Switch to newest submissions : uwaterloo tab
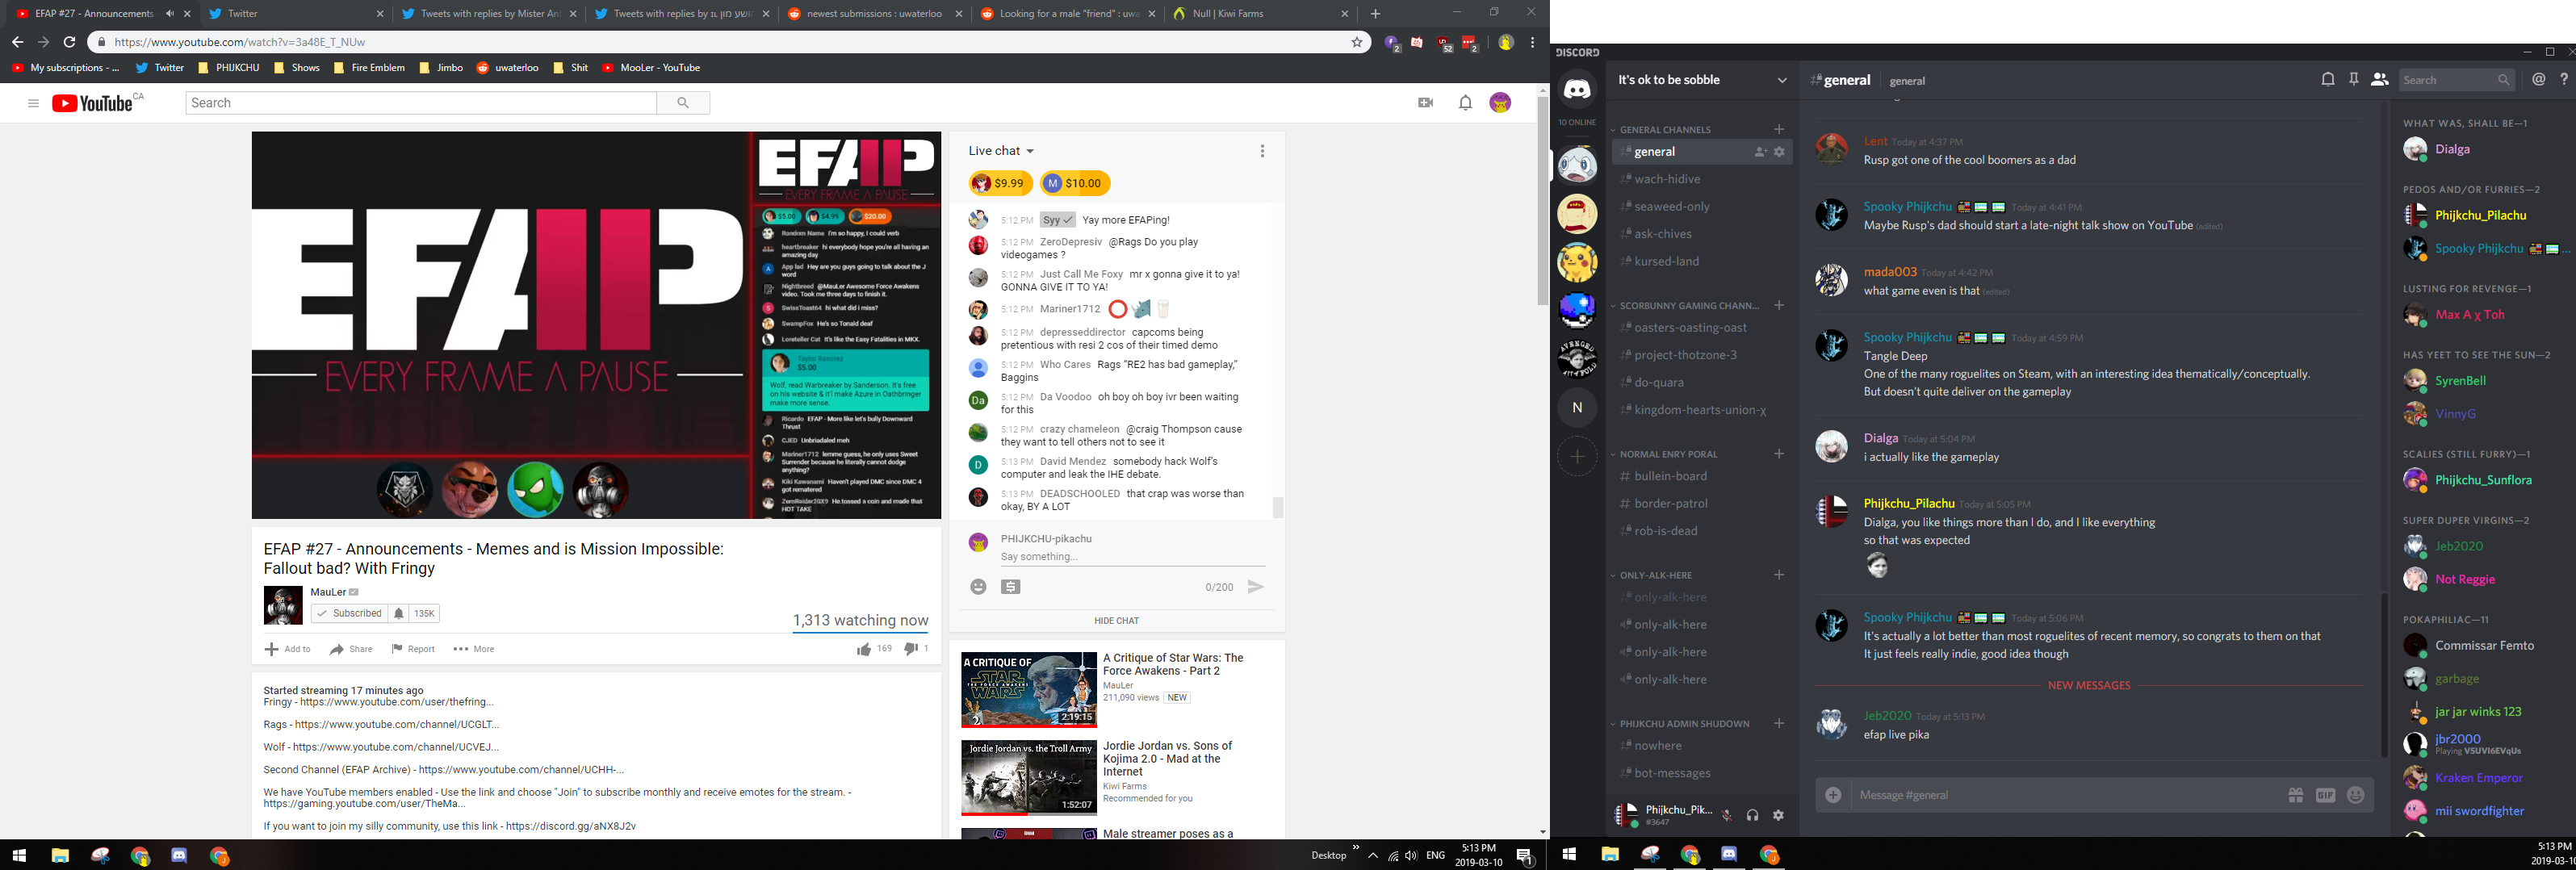This screenshot has height=870, width=2576. [874, 14]
